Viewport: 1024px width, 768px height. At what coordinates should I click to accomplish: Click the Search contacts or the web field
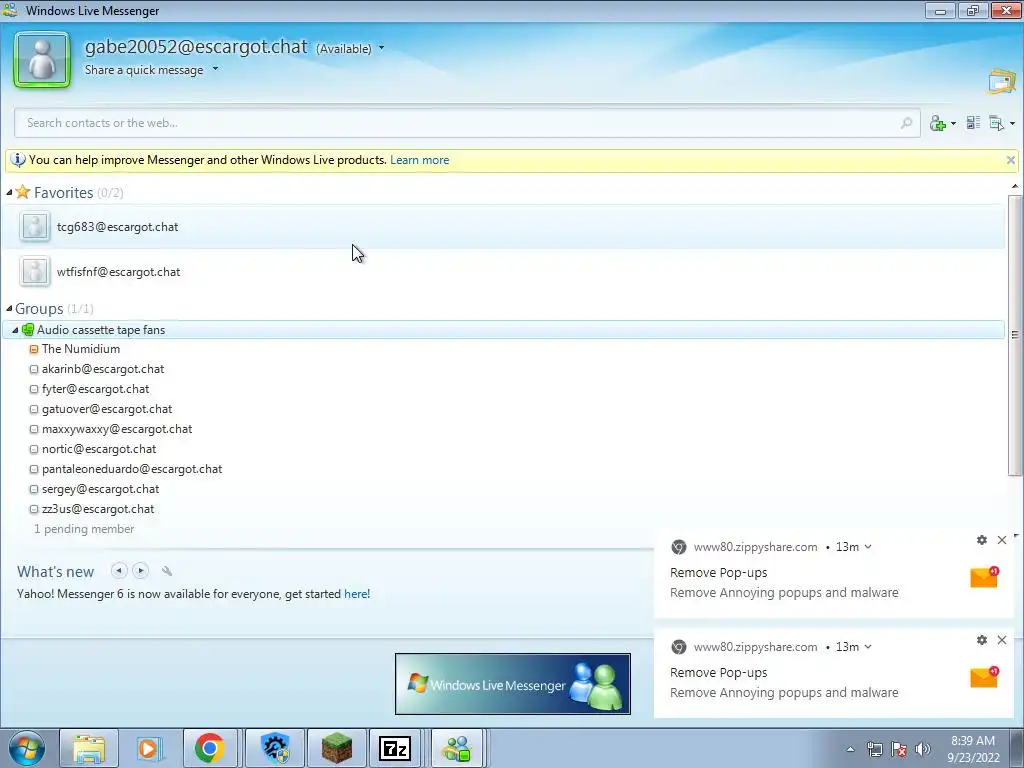coord(467,123)
